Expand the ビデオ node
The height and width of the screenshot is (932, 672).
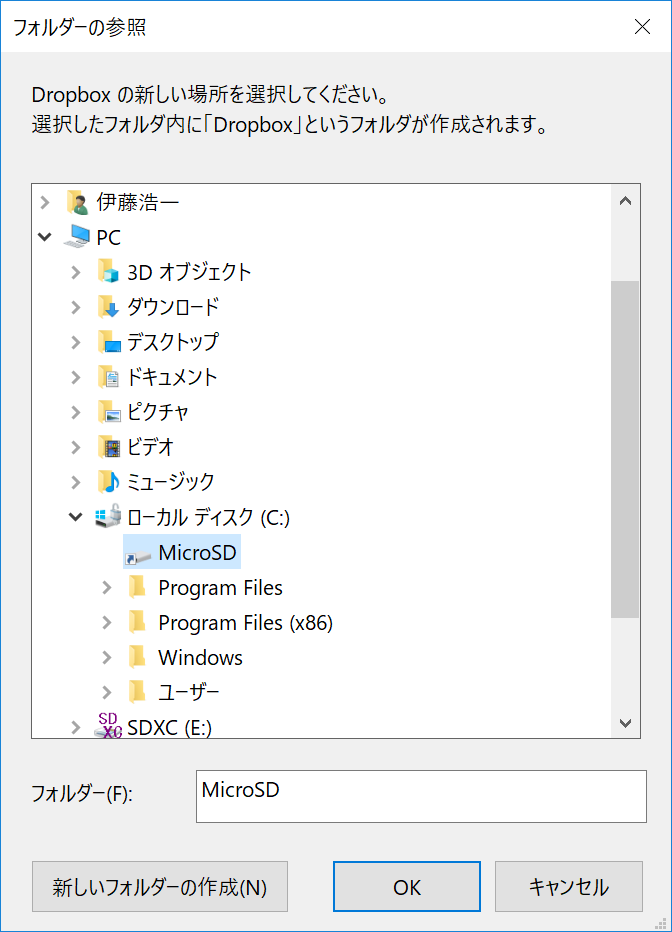tap(75, 447)
